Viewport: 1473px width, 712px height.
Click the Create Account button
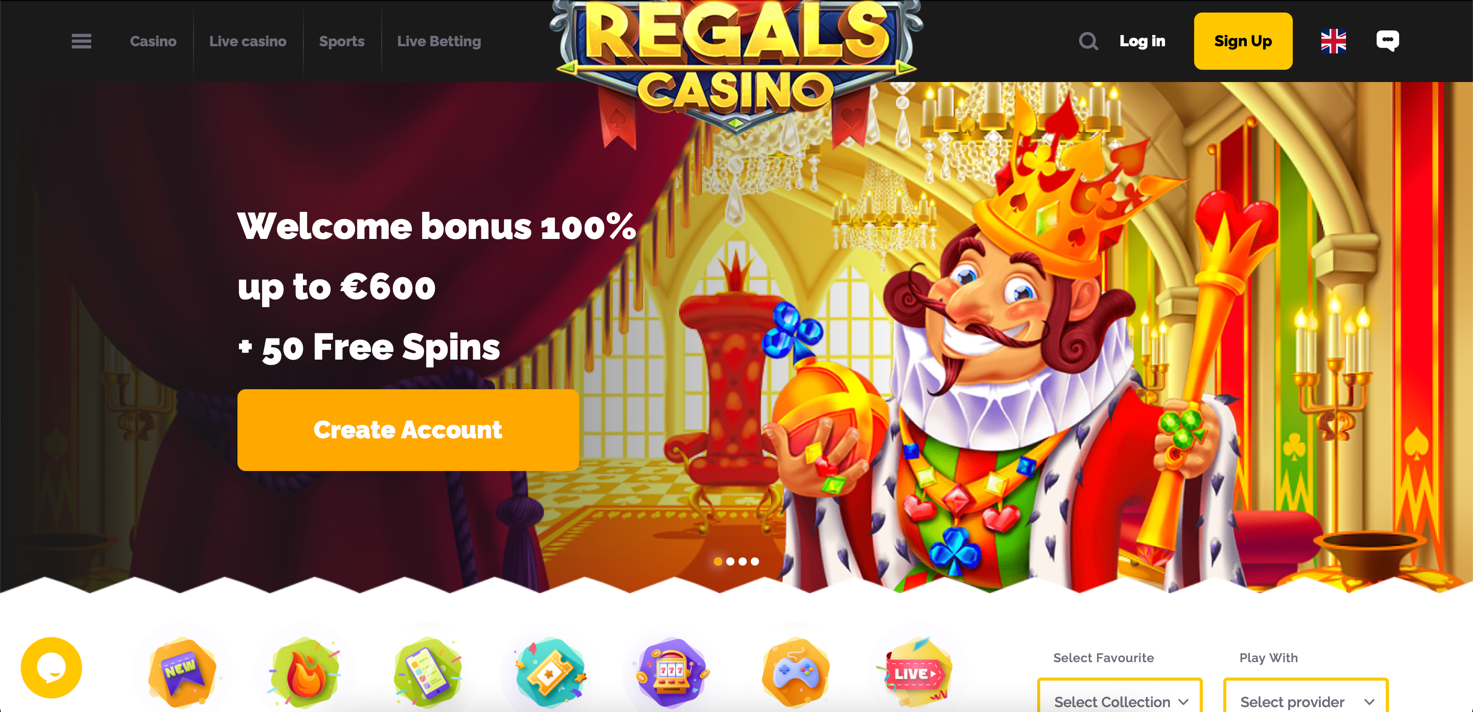pyautogui.click(x=408, y=430)
